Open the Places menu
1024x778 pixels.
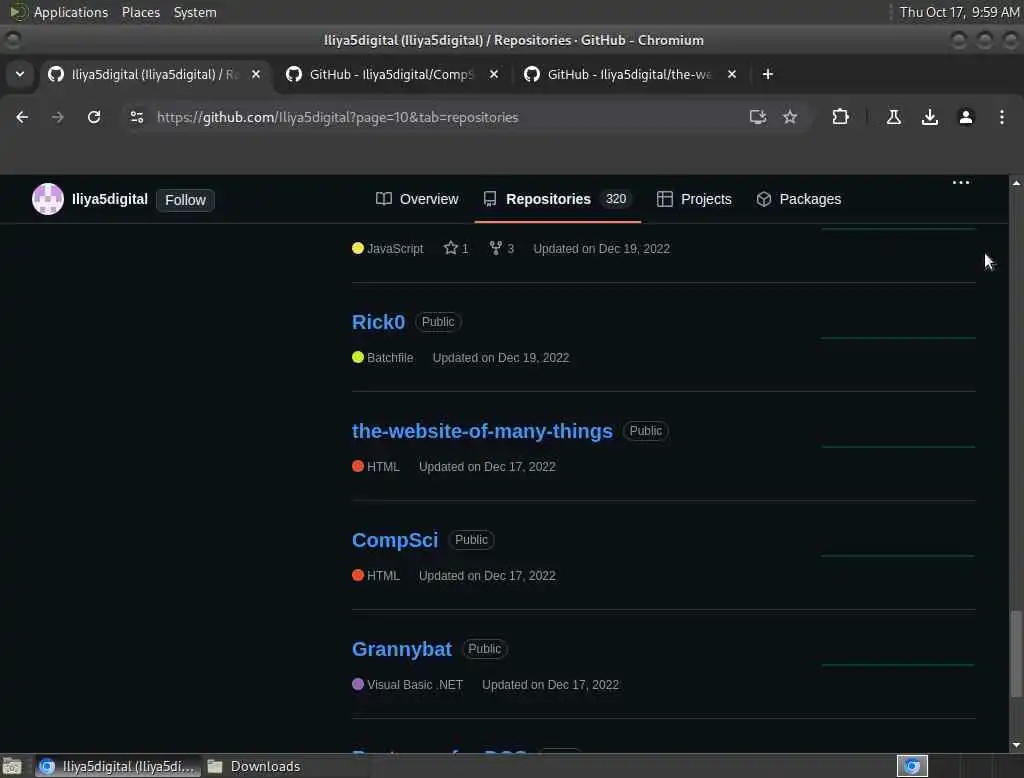pyautogui.click(x=141, y=12)
